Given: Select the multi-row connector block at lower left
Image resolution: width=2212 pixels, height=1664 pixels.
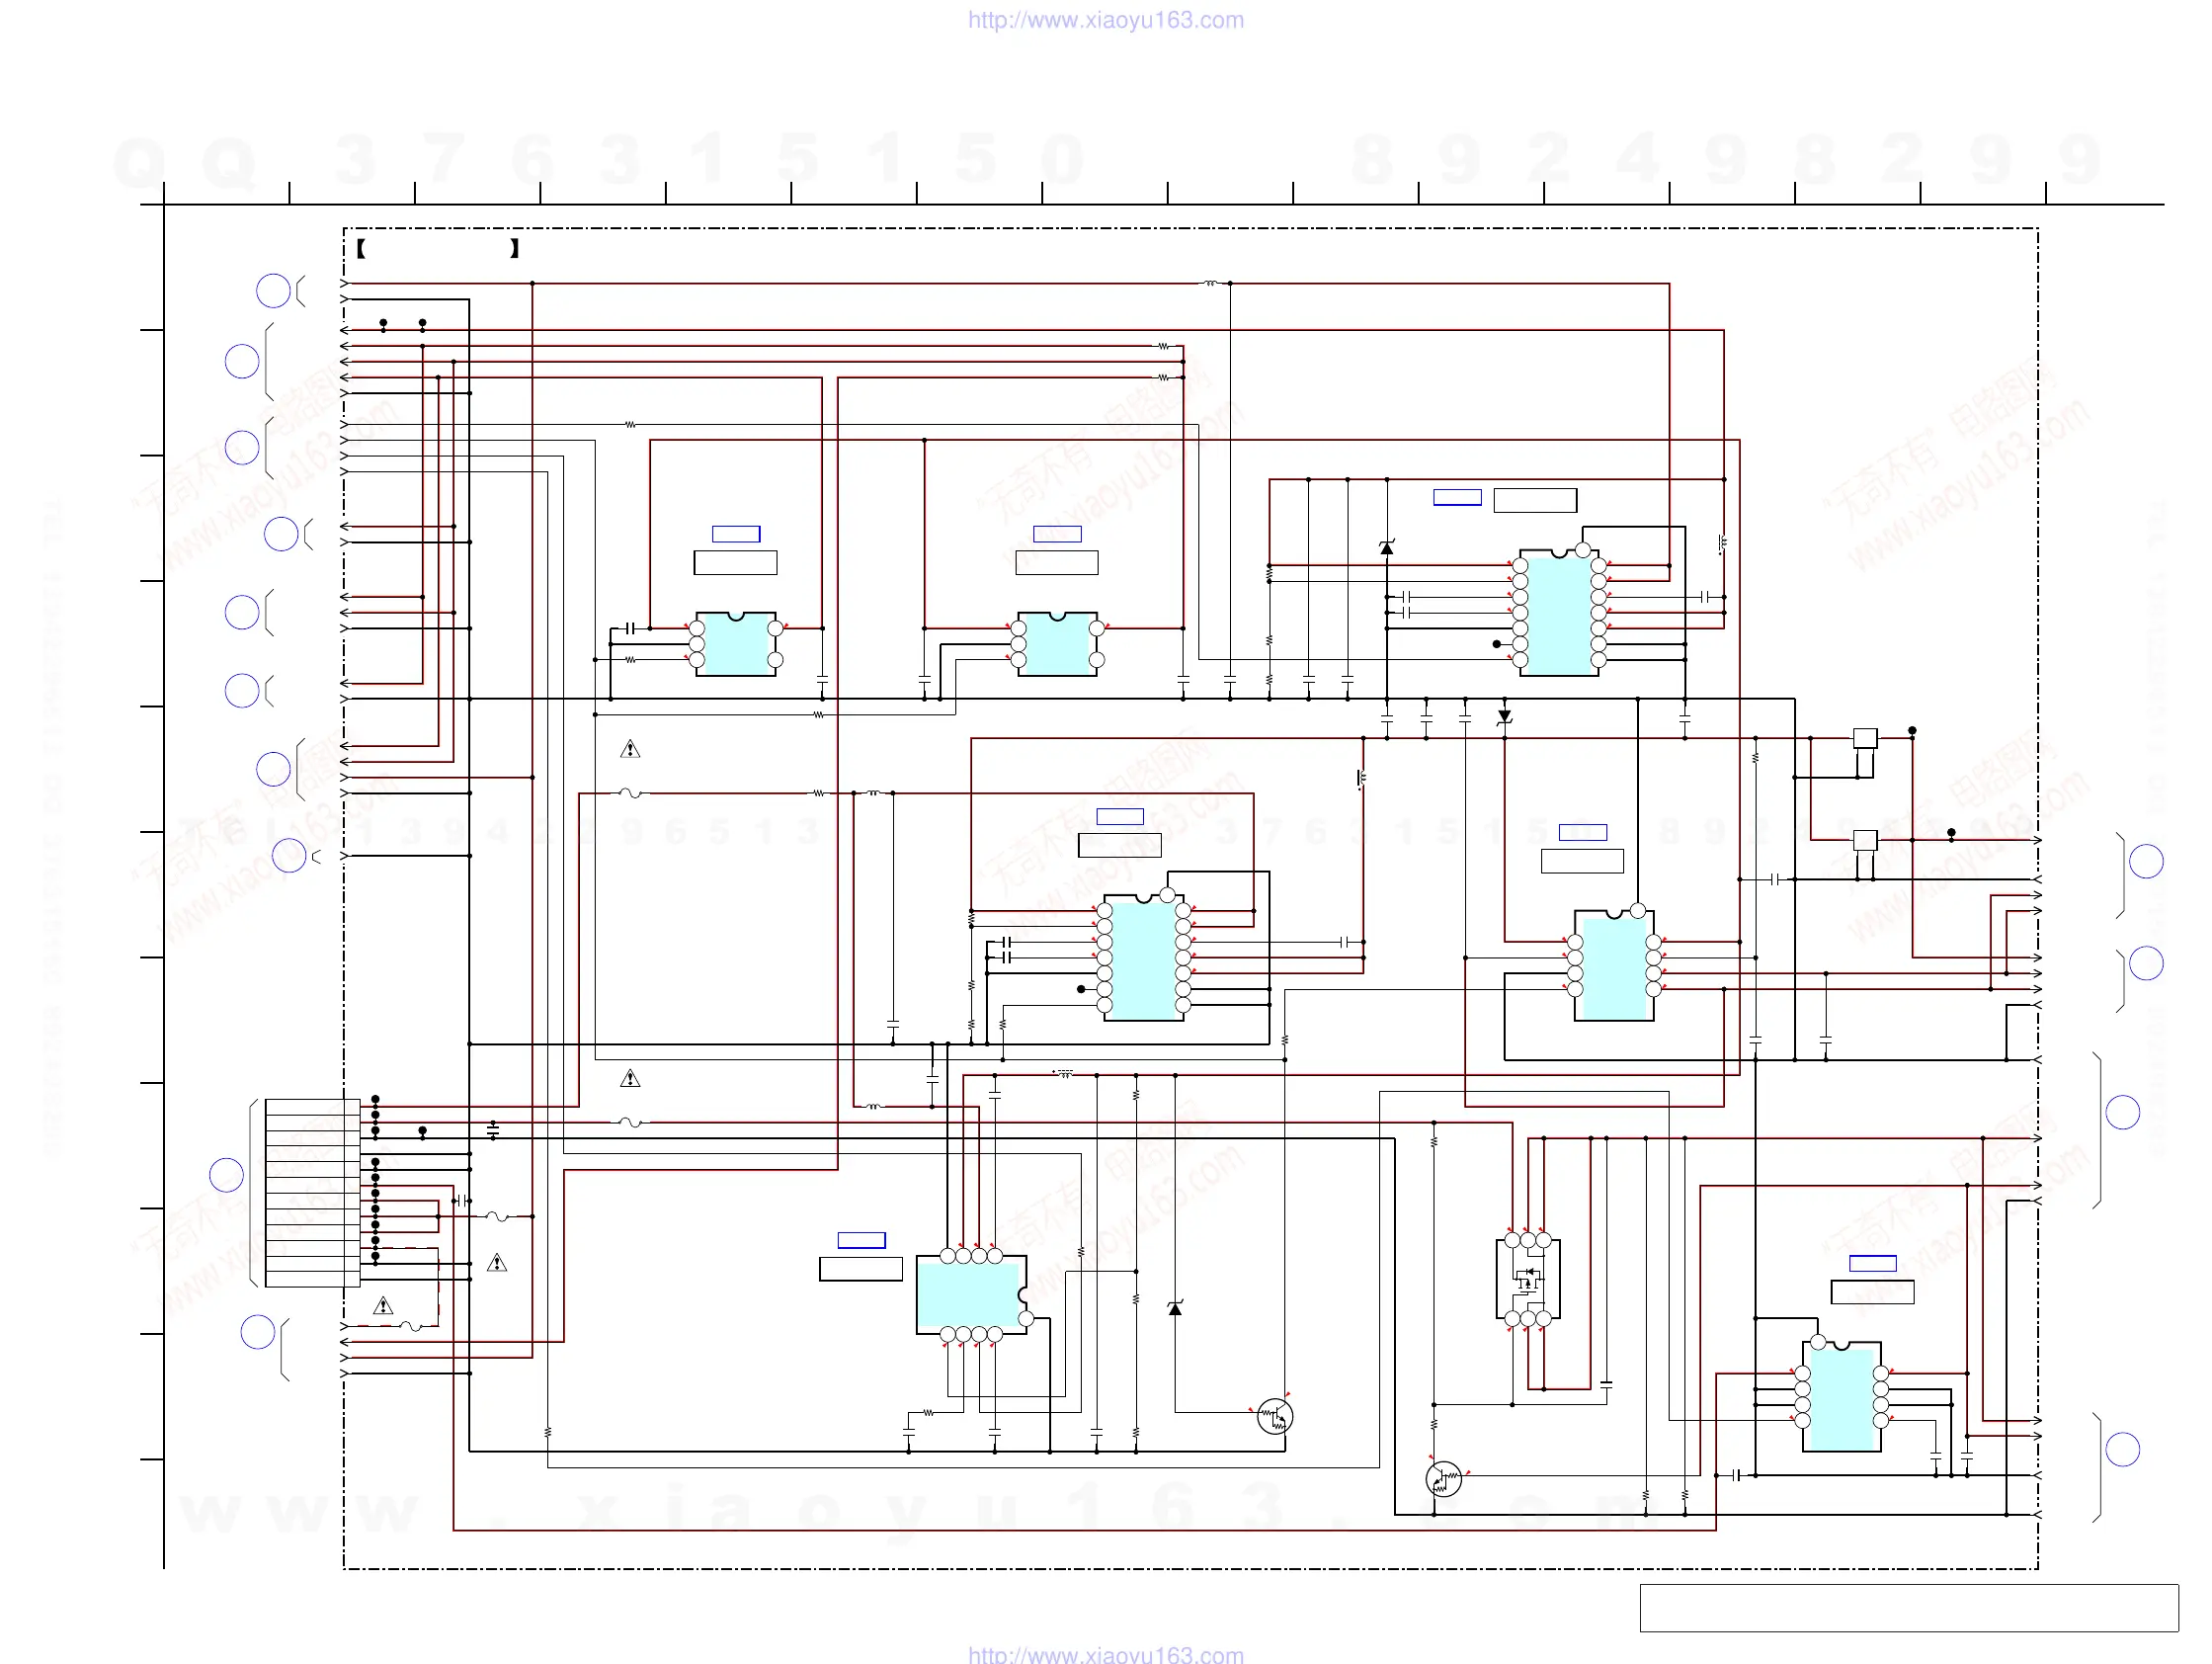Looking at the screenshot, I should coord(312,1192).
